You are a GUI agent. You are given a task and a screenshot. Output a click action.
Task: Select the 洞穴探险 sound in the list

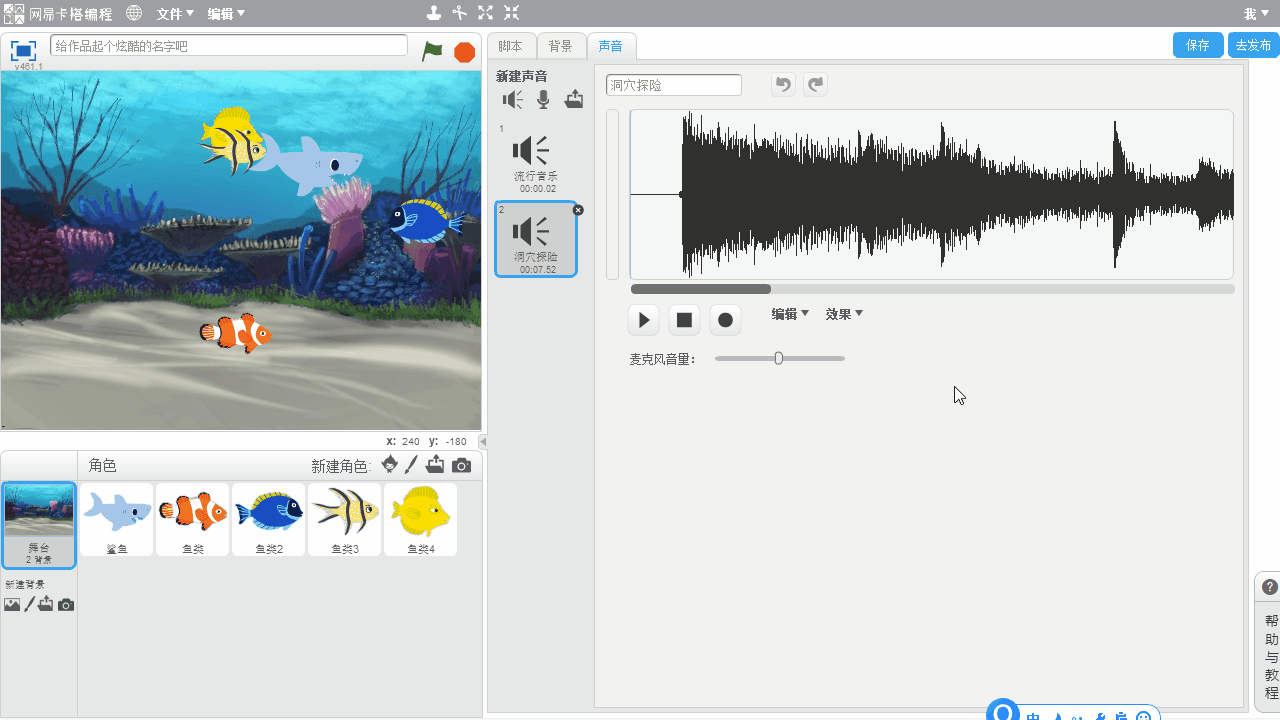[537, 239]
